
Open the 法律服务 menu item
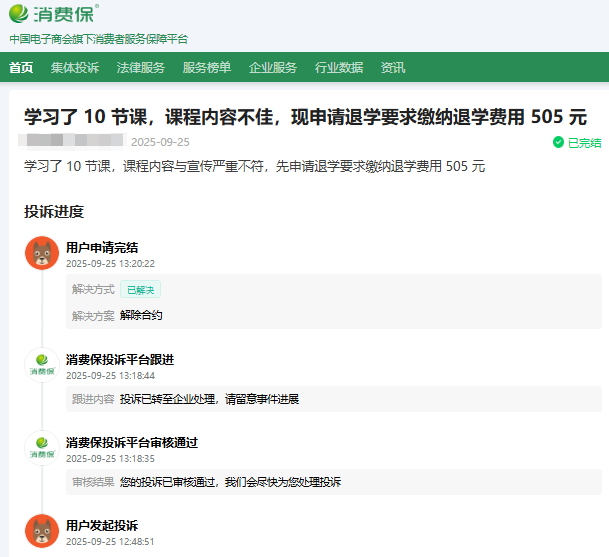click(x=141, y=68)
